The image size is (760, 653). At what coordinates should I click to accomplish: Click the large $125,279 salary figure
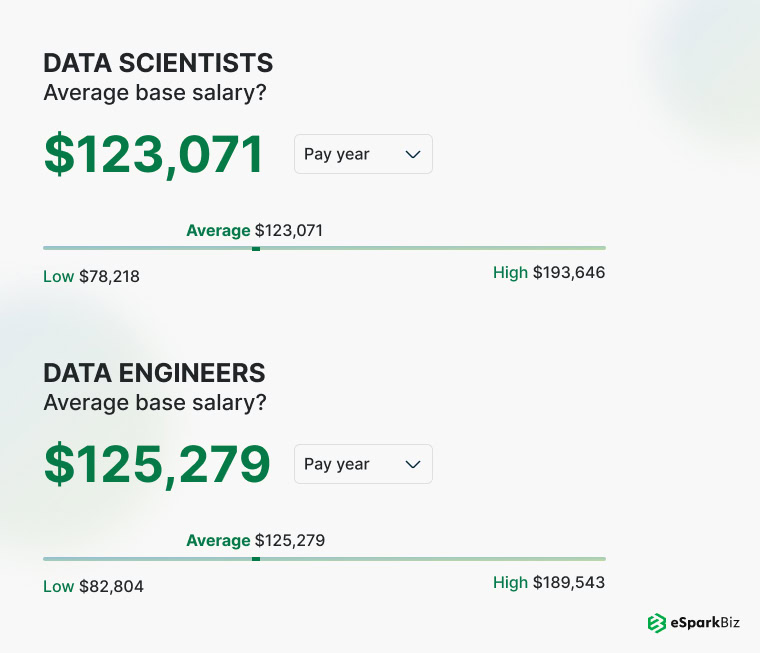pyautogui.click(x=157, y=465)
